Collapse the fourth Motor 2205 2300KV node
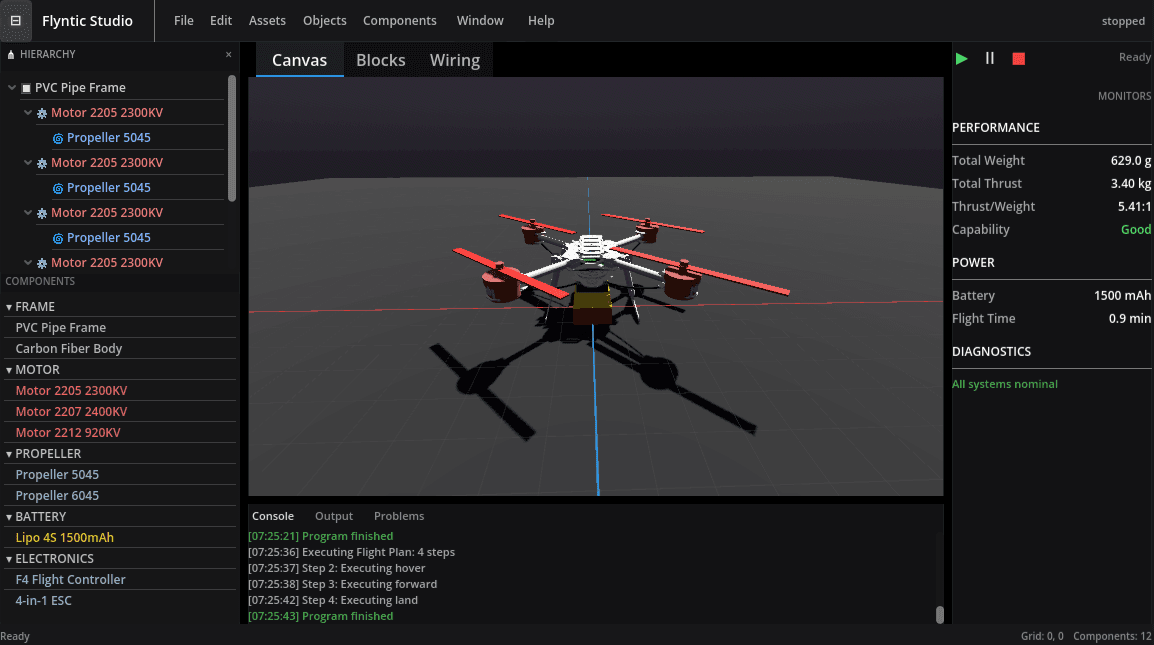This screenshot has width=1154, height=645. click(x=28, y=263)
